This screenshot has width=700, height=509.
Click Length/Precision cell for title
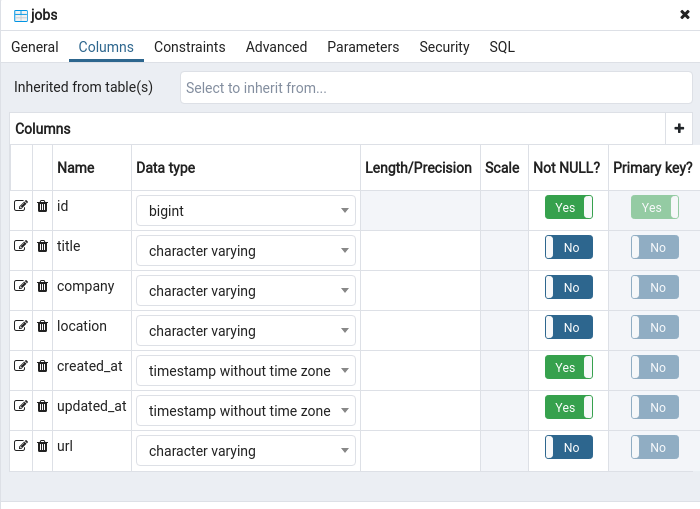point(420,250)
